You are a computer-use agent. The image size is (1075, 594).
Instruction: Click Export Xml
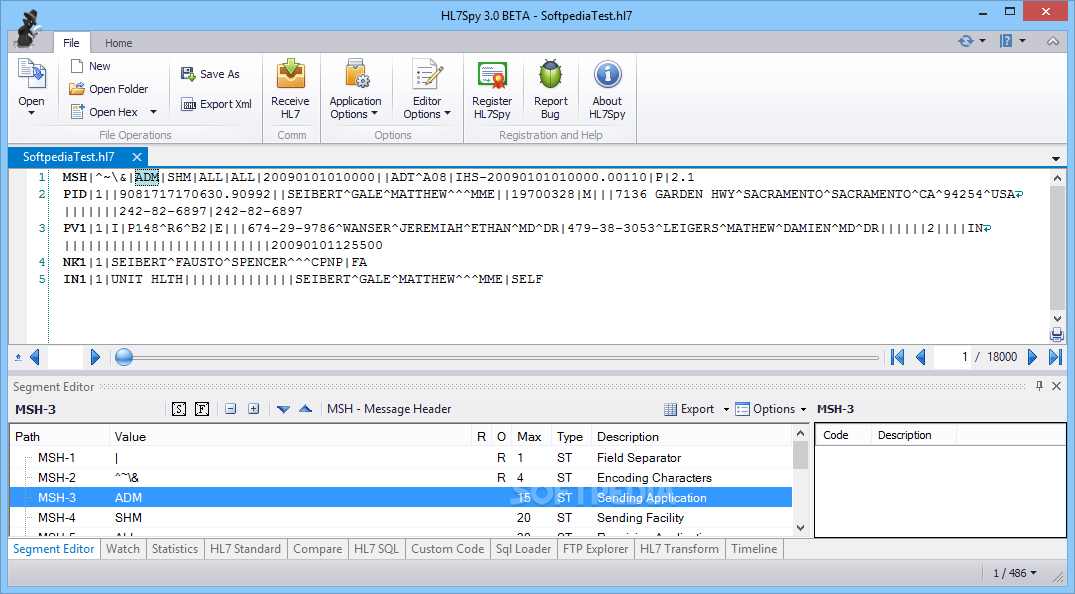coord(216,104)
